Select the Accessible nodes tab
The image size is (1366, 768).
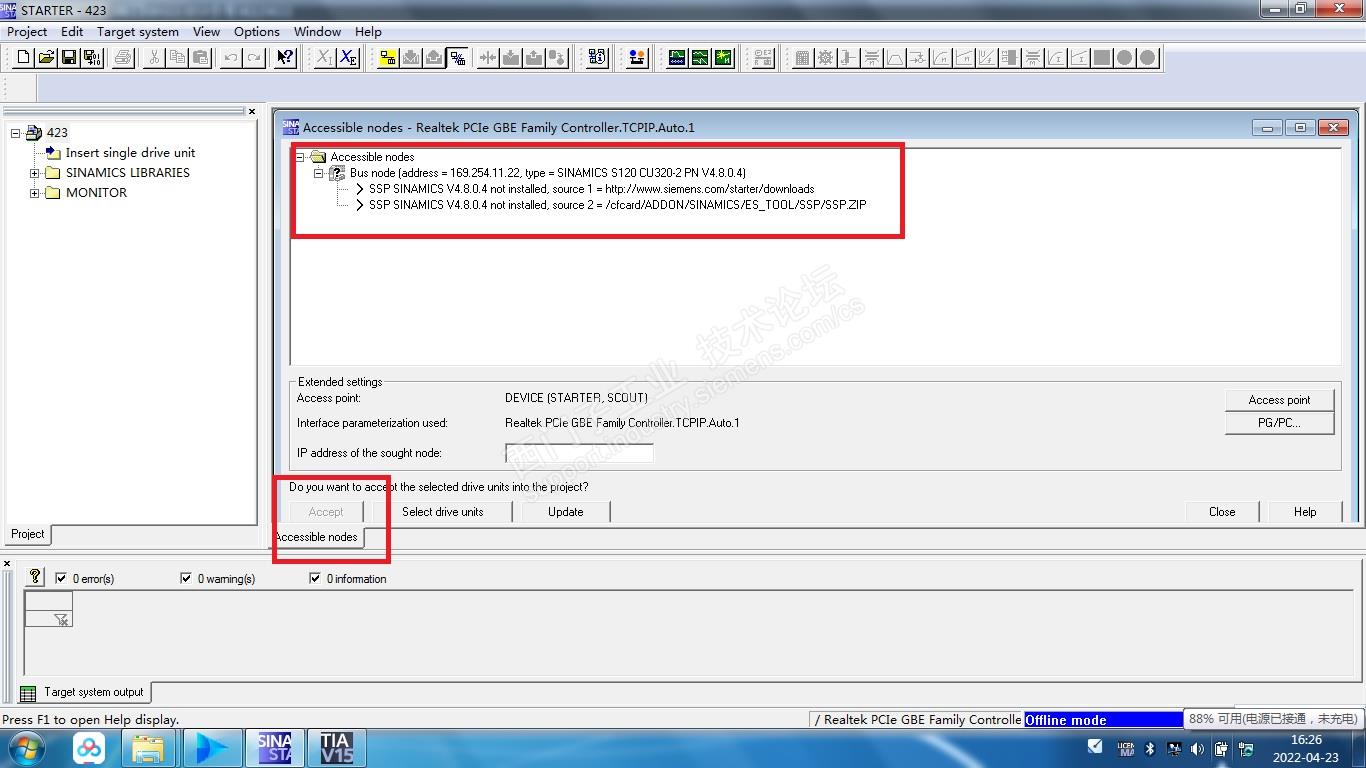click(316, 537)
